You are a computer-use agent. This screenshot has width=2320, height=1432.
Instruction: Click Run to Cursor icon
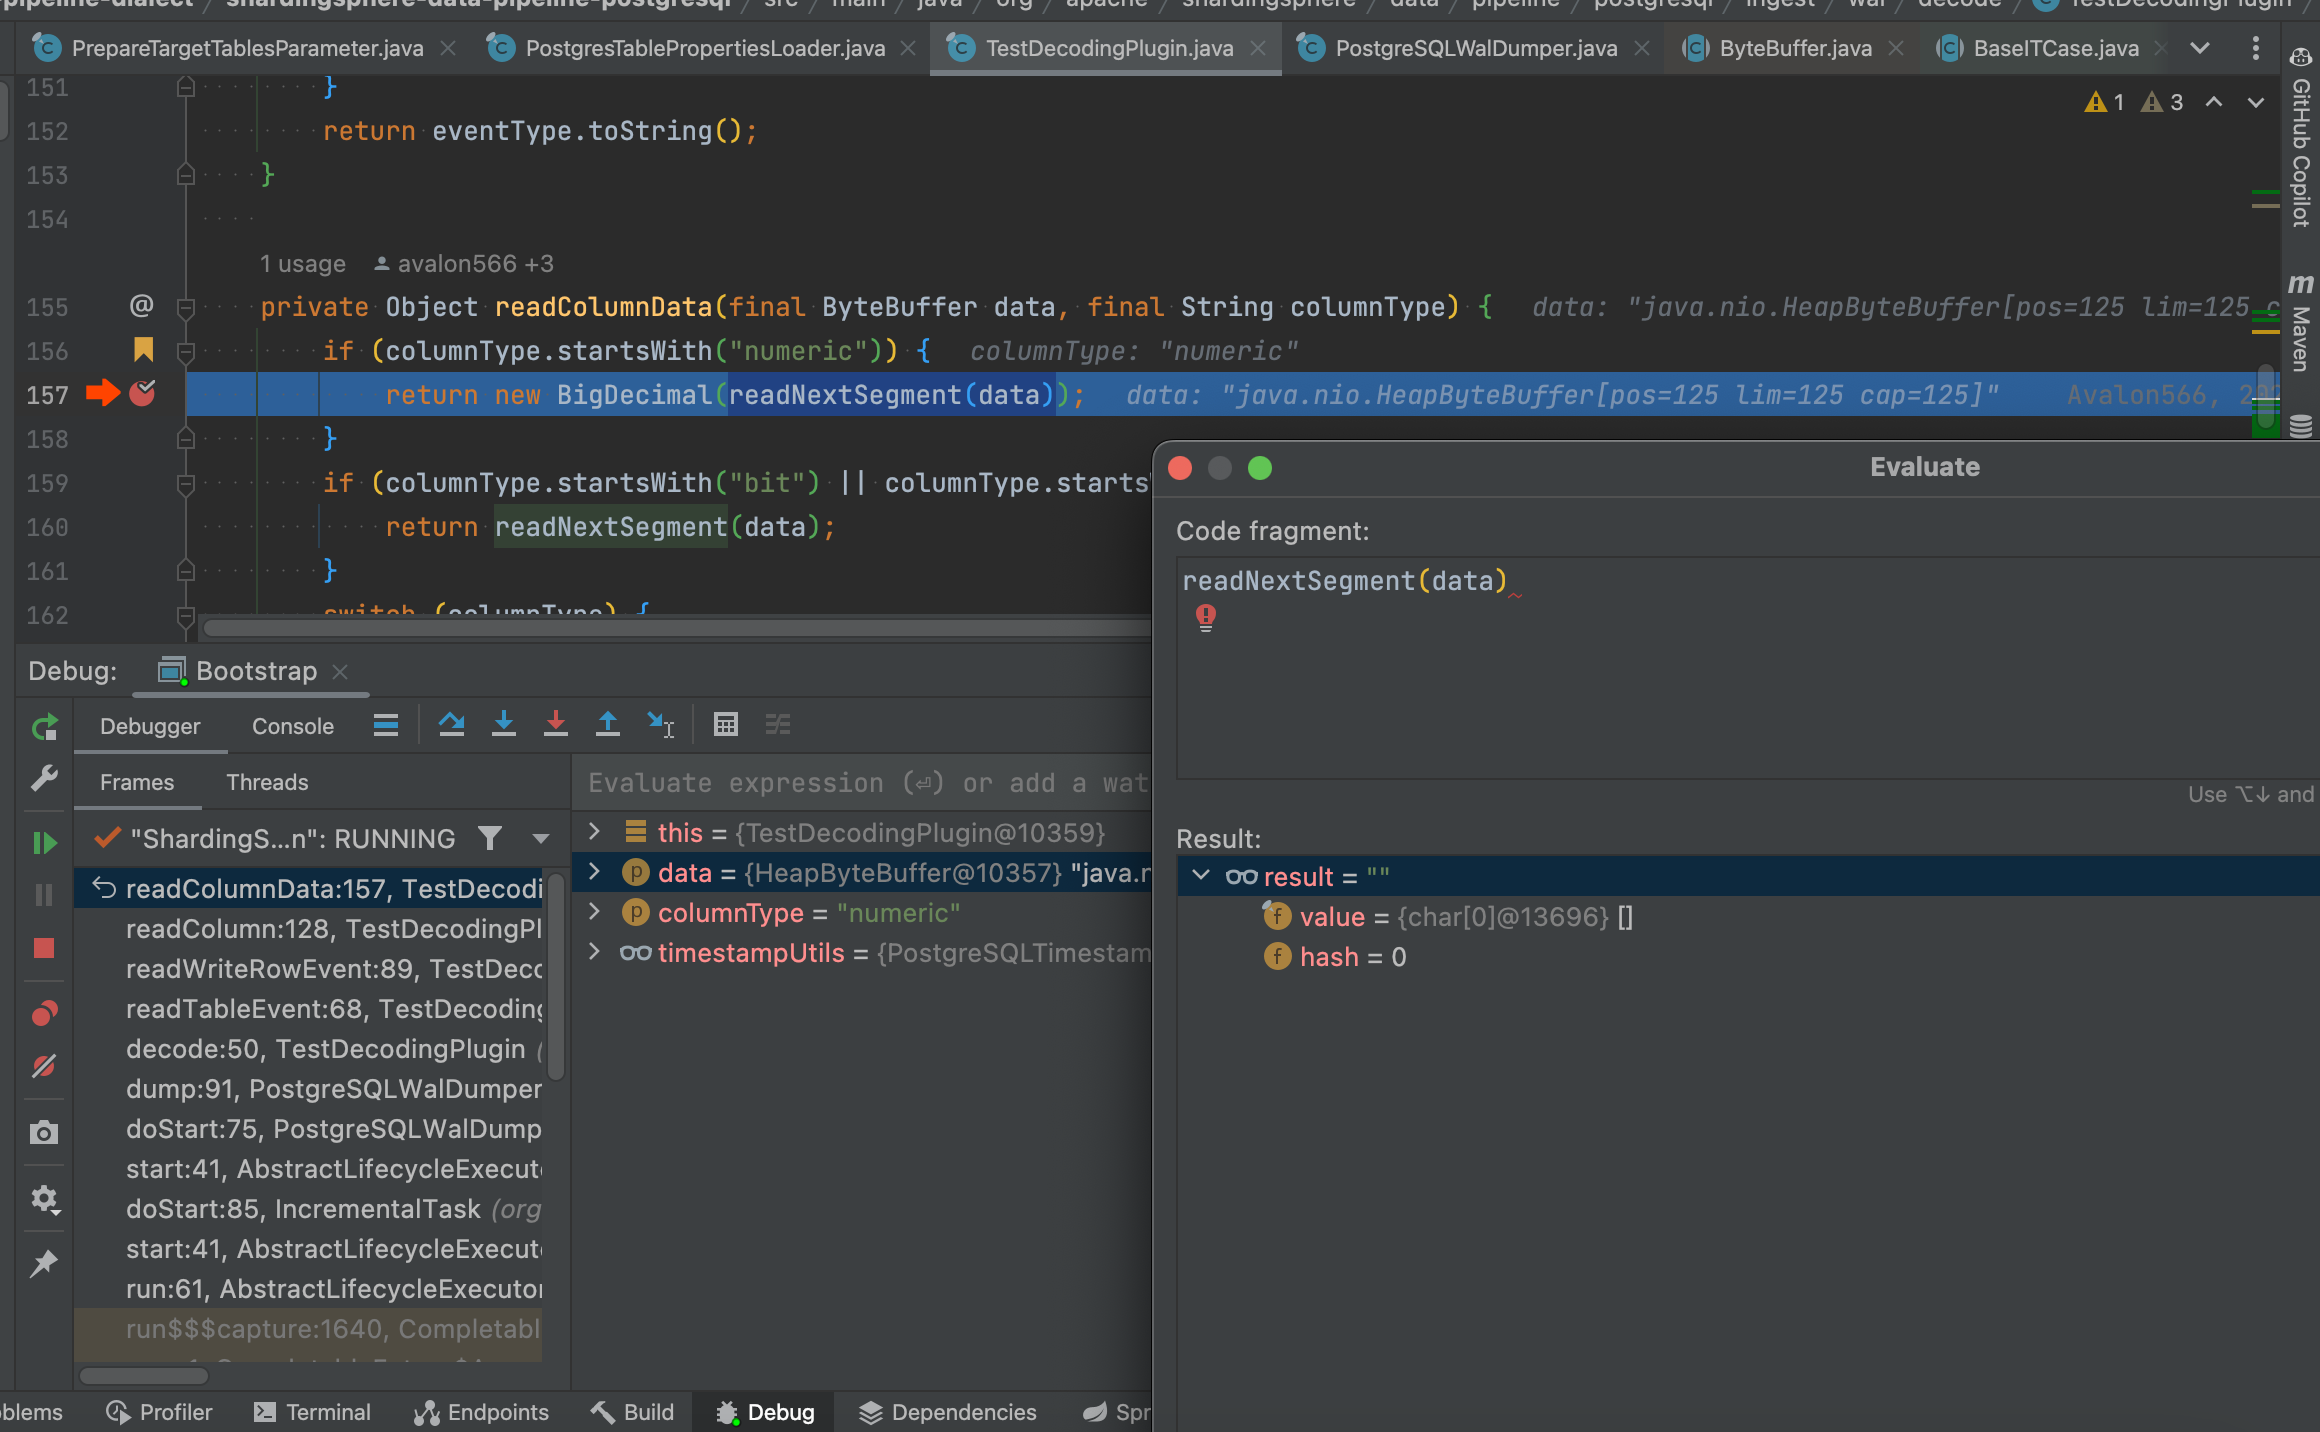660,725
